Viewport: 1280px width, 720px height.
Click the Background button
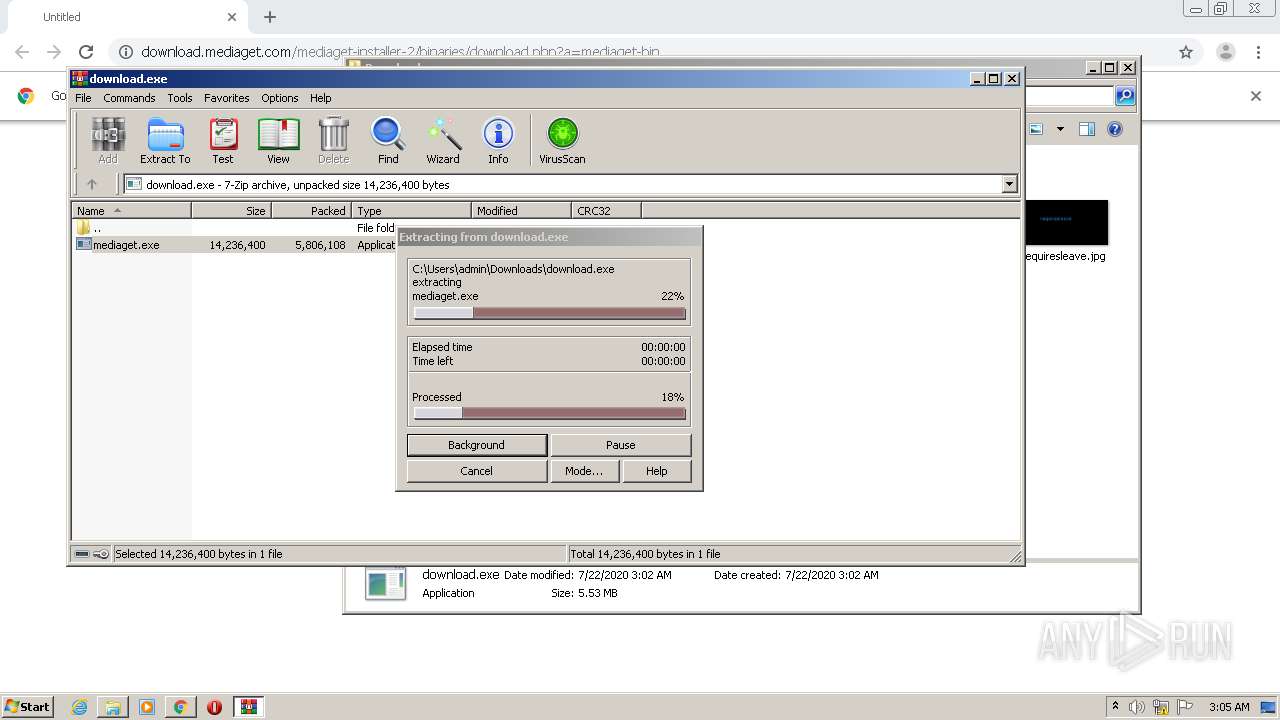[477, 445]
